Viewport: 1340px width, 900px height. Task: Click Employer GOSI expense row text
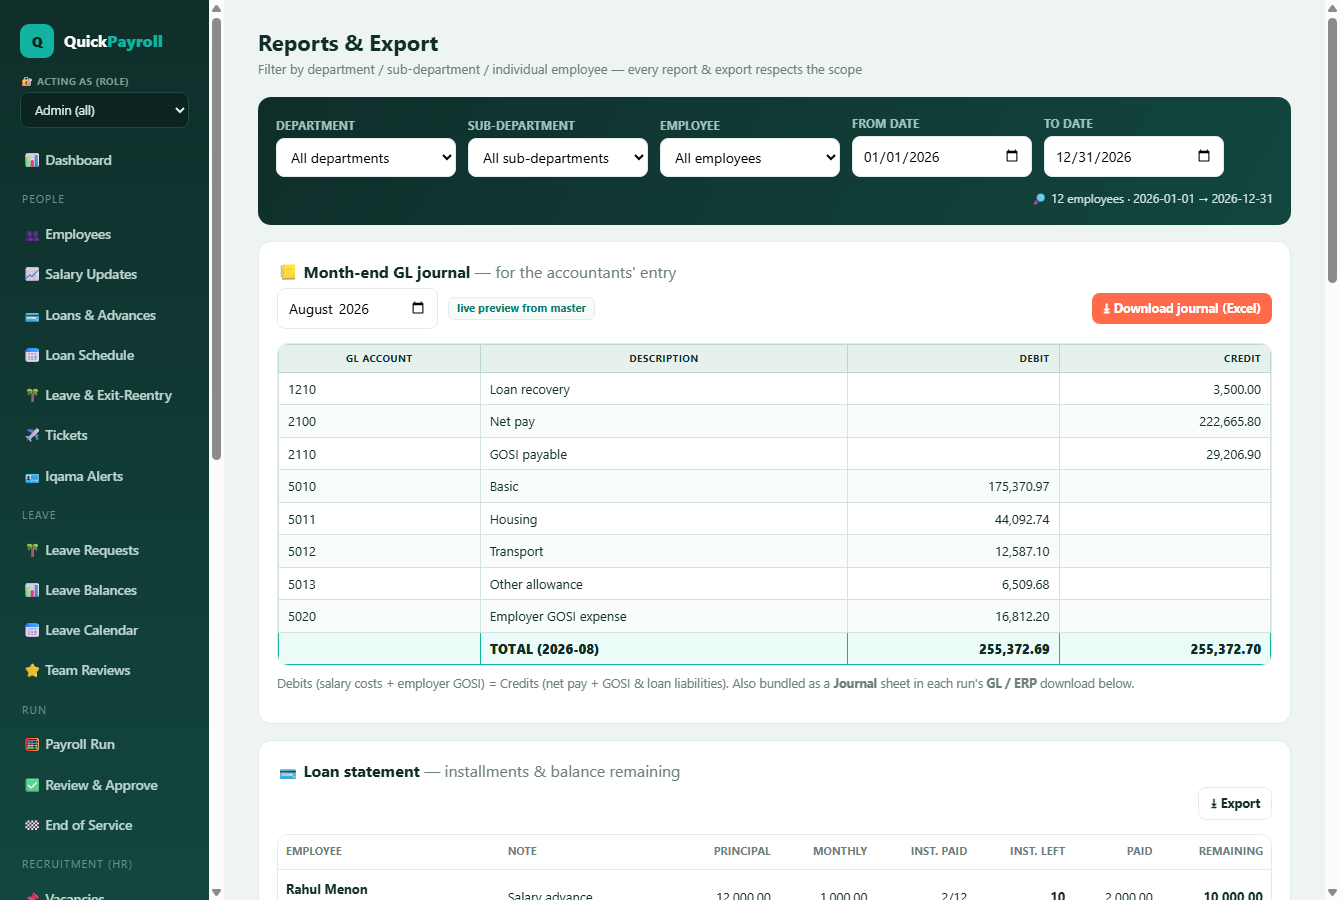click(x=558, y=617)
